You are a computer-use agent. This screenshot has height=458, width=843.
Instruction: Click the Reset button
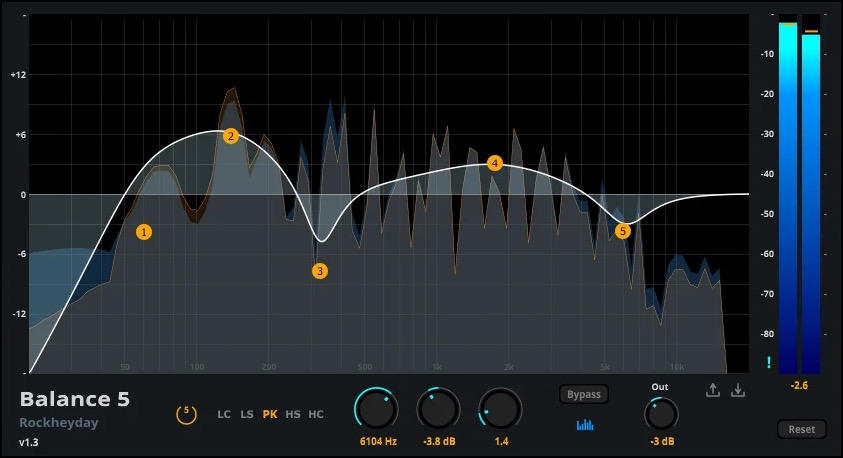click(x=802, y=429)
